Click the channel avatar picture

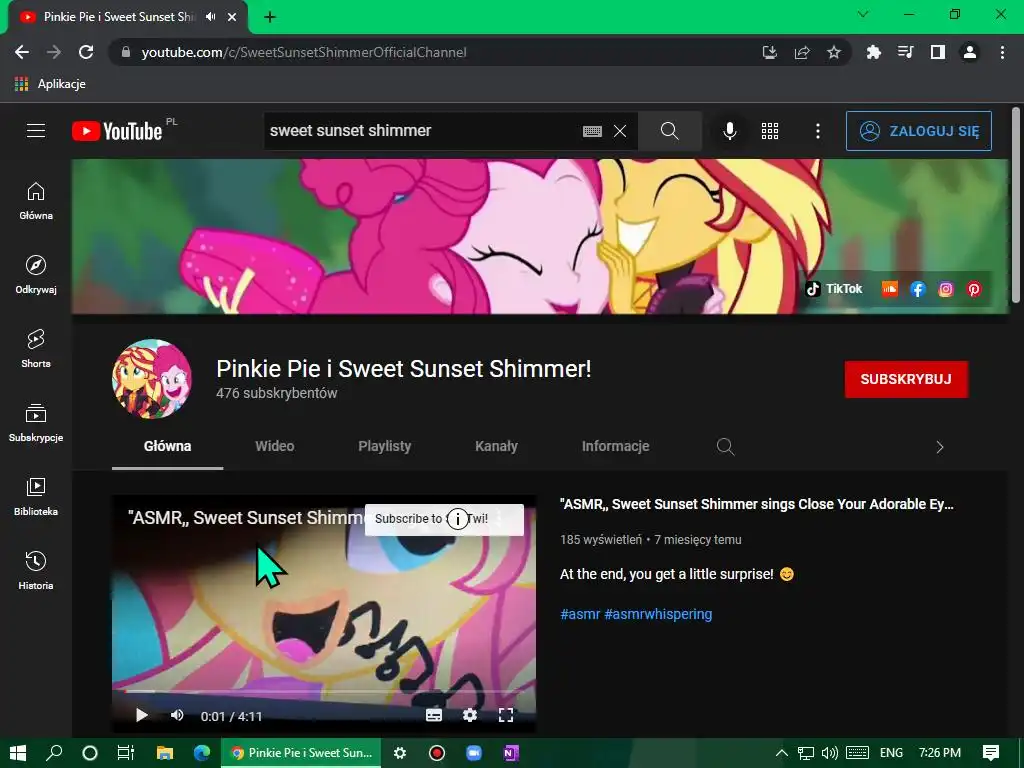click(x=152, y=379)
